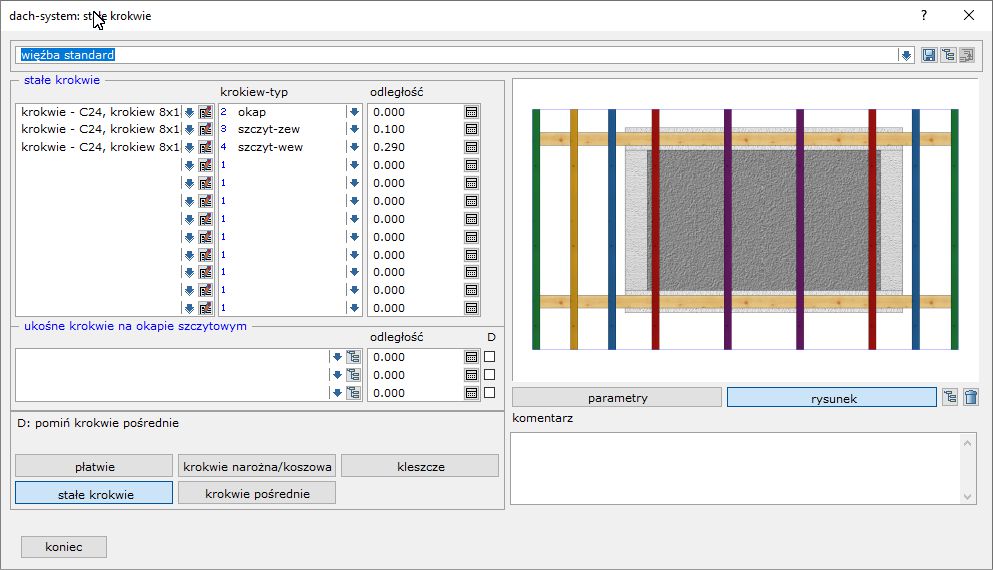Screen dimensions: 993x570
Task: Expand the więźba standard preset dropdown
Action: [906, 56]
